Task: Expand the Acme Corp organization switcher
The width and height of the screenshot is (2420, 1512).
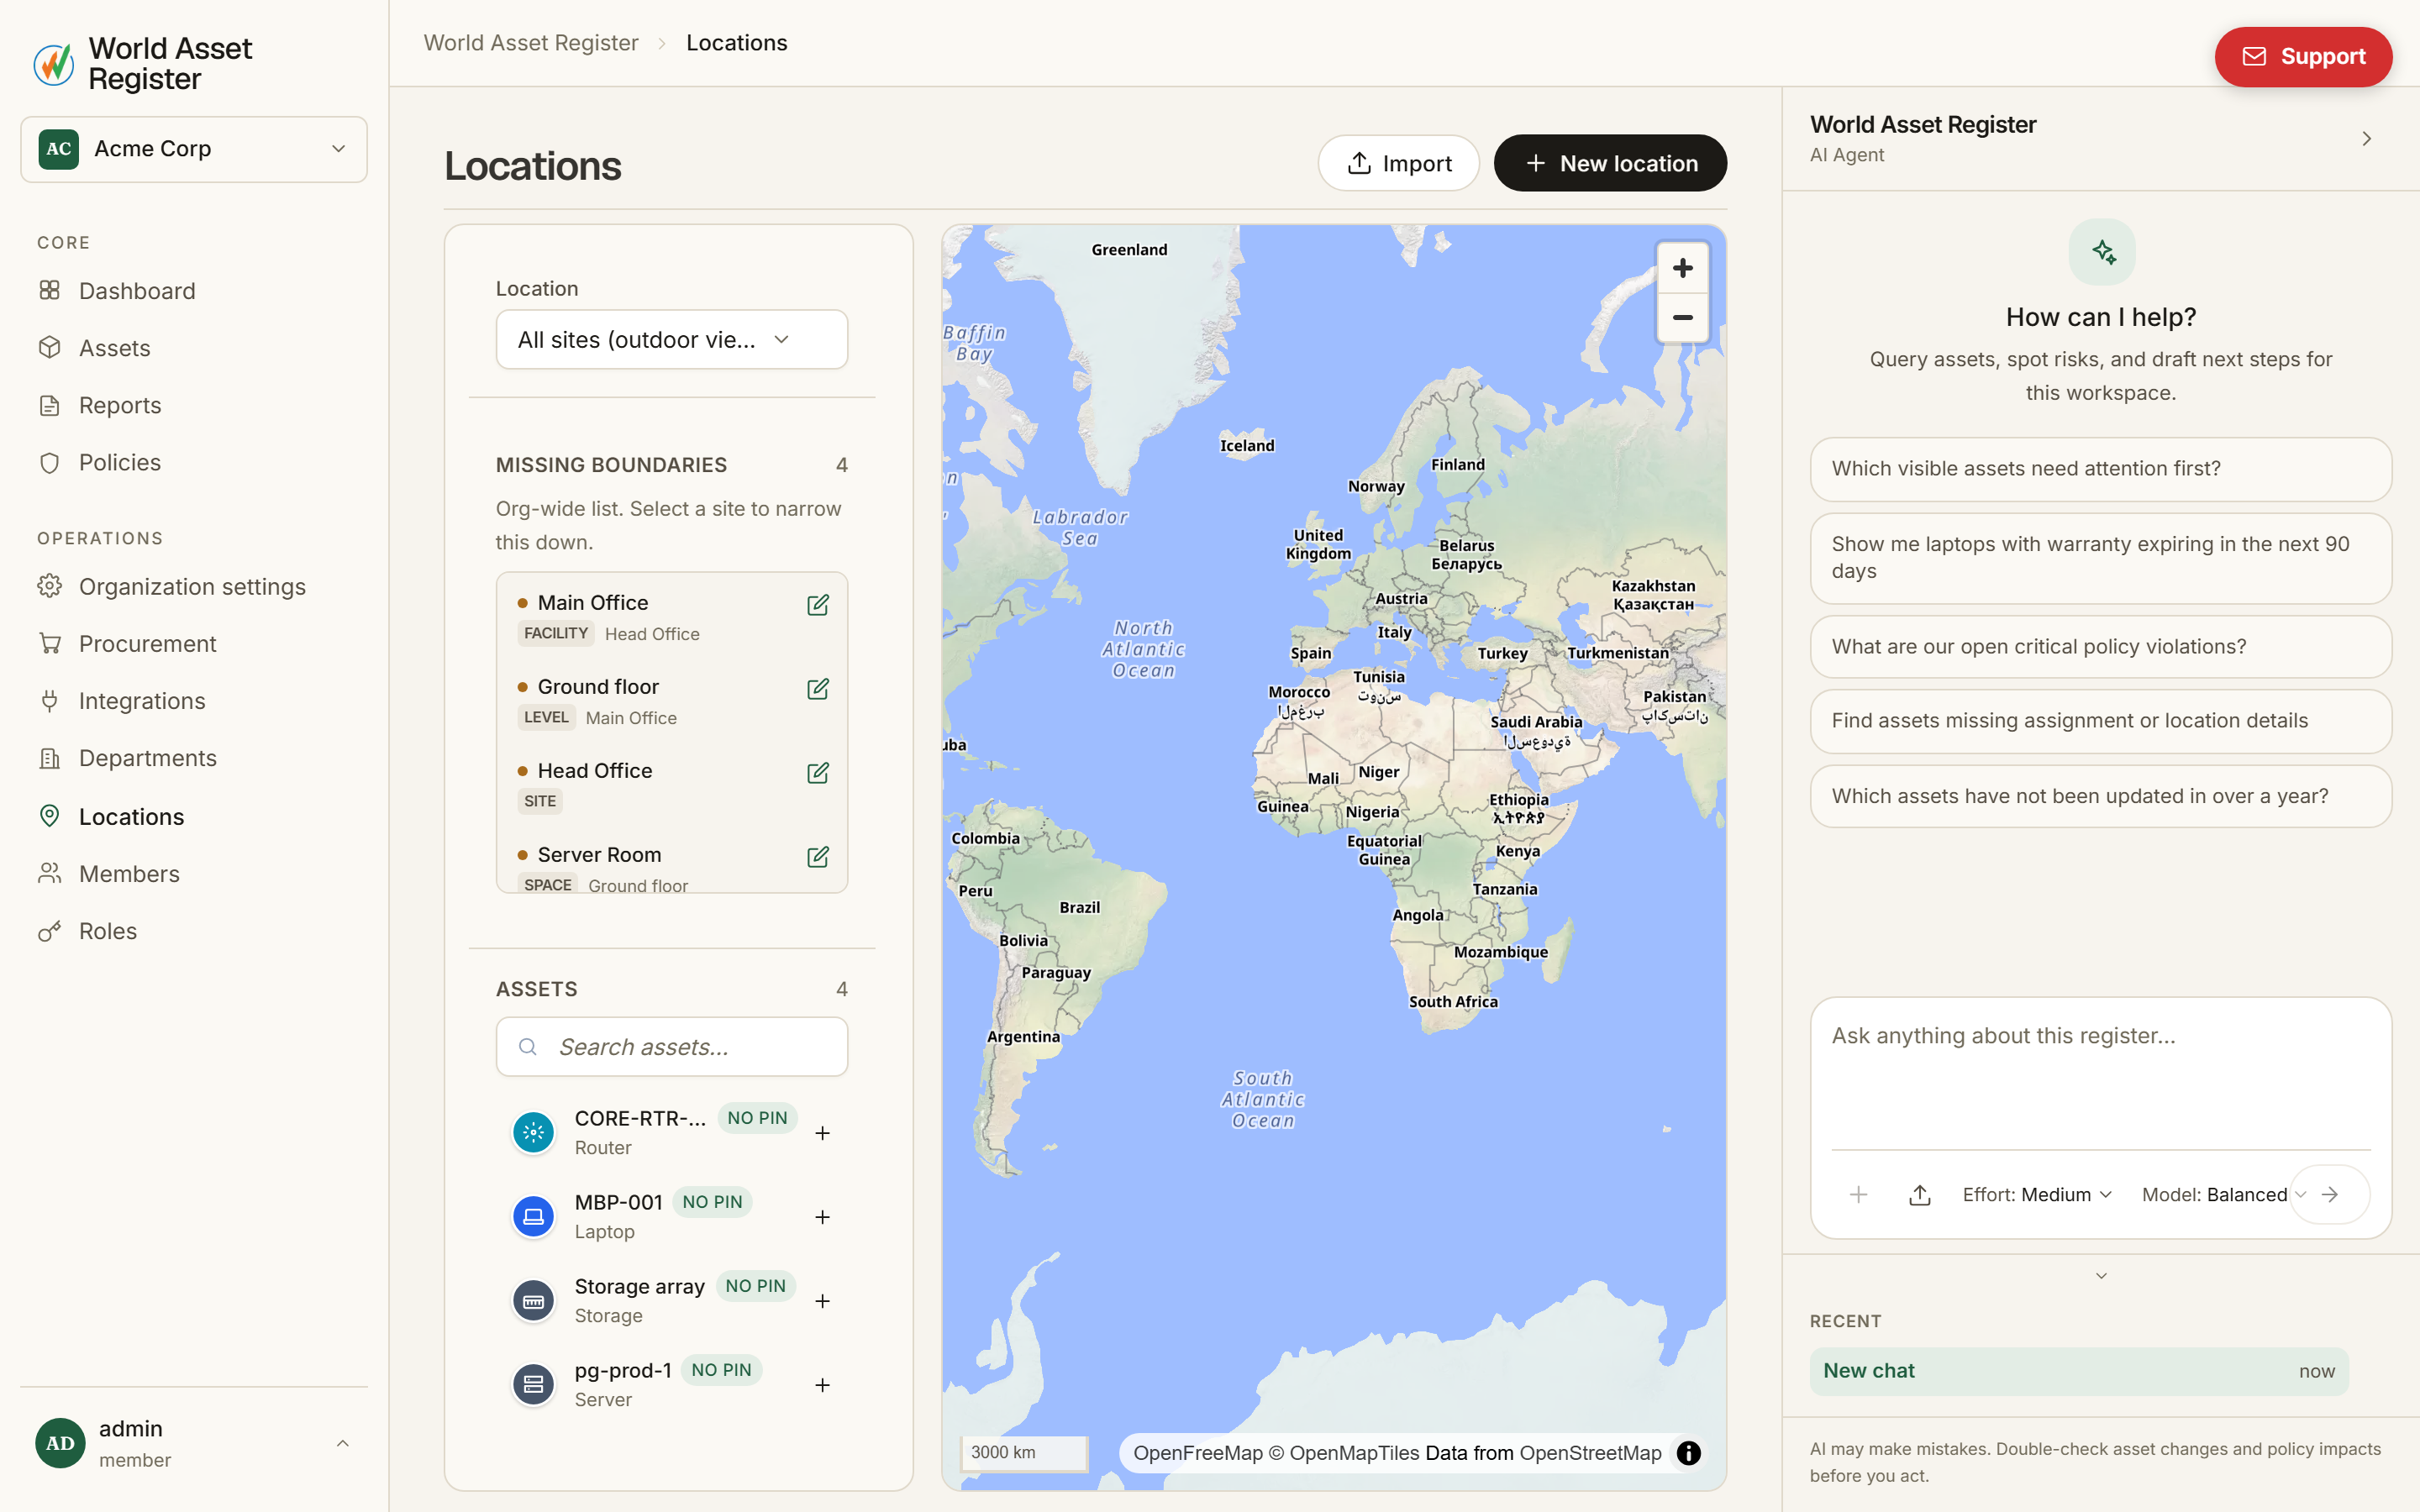Action: [194, 149]
